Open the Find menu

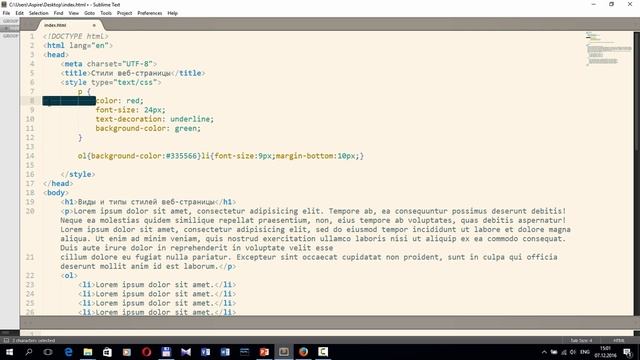click(x=58, y=13)
